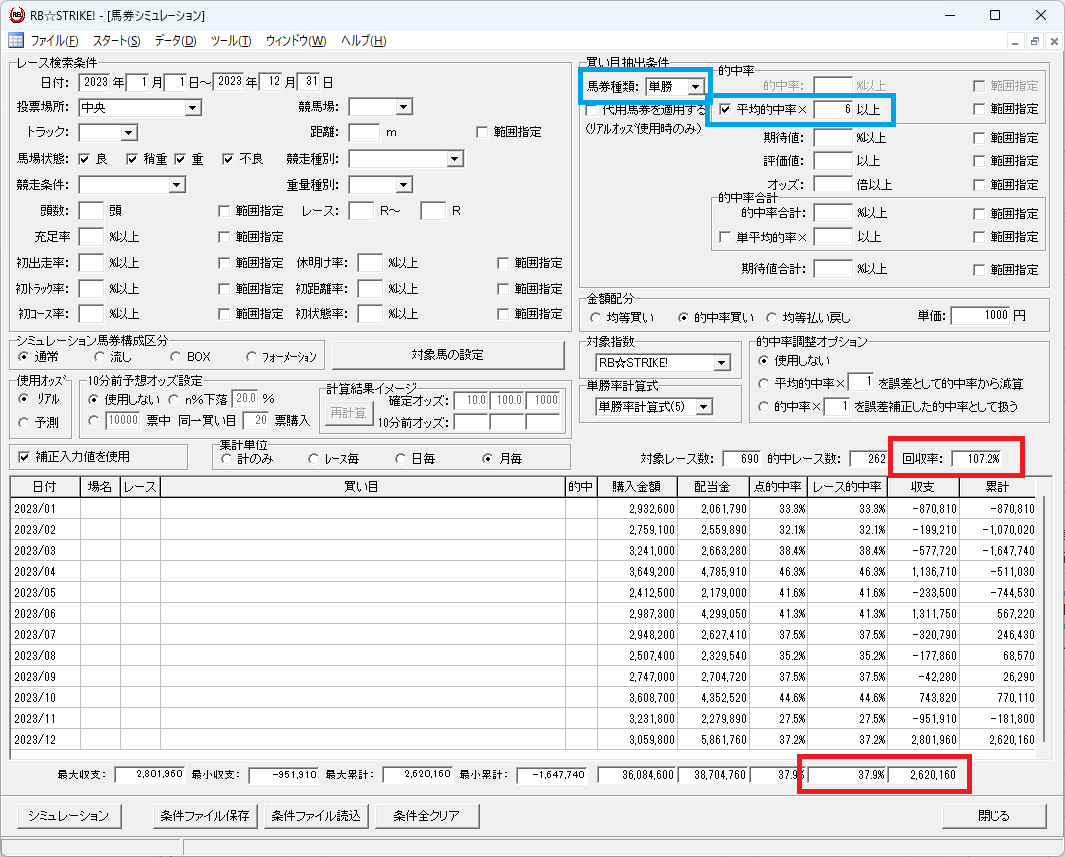Open the 馬券種類 dropdown showing 単勝
The image size is (1065, 857).
[696, 87]
